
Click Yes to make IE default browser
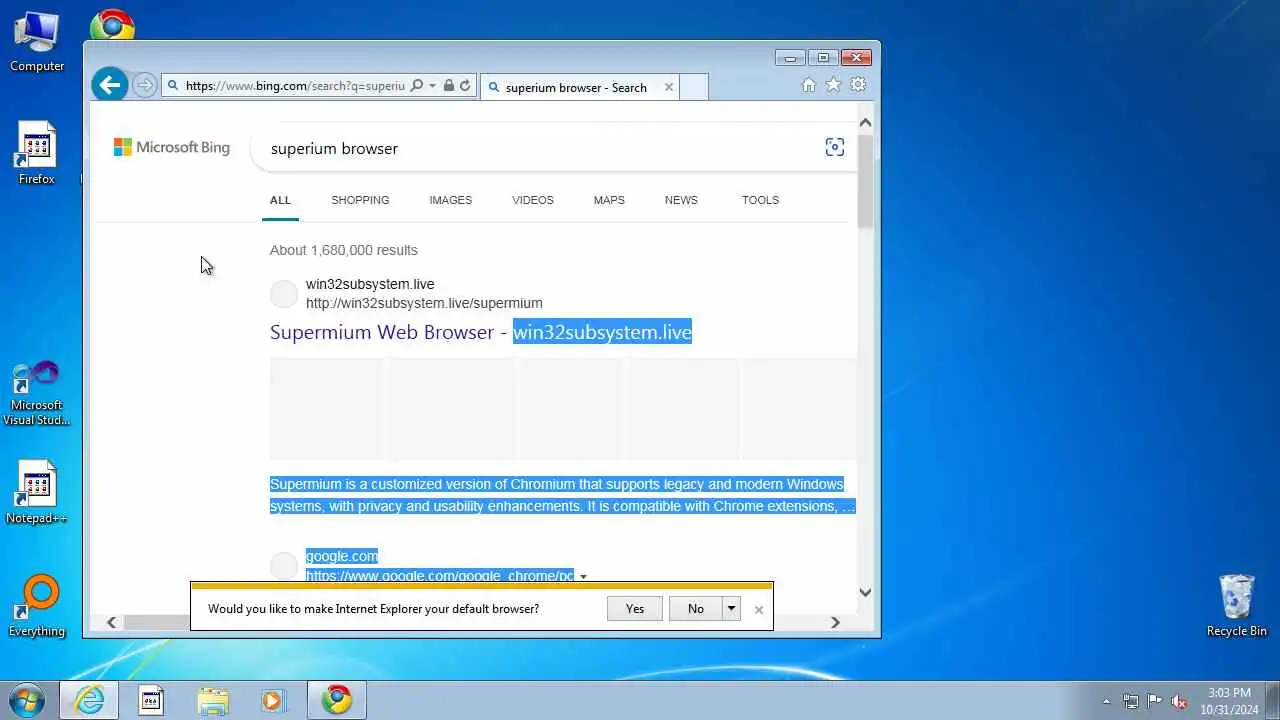click(x=635, y=609)
